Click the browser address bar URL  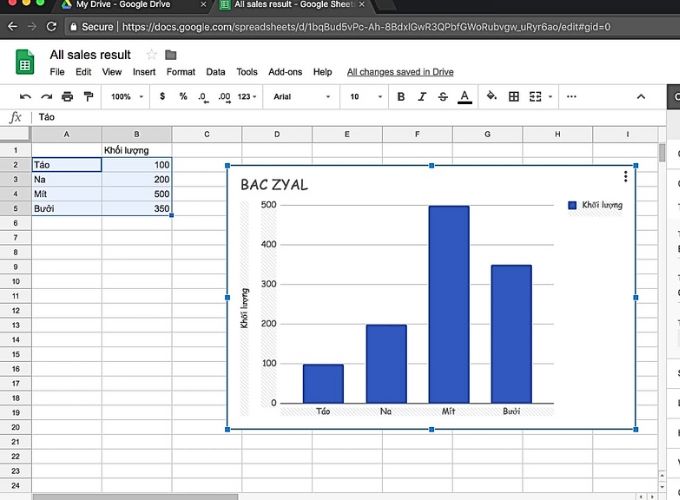click(366, 27)
